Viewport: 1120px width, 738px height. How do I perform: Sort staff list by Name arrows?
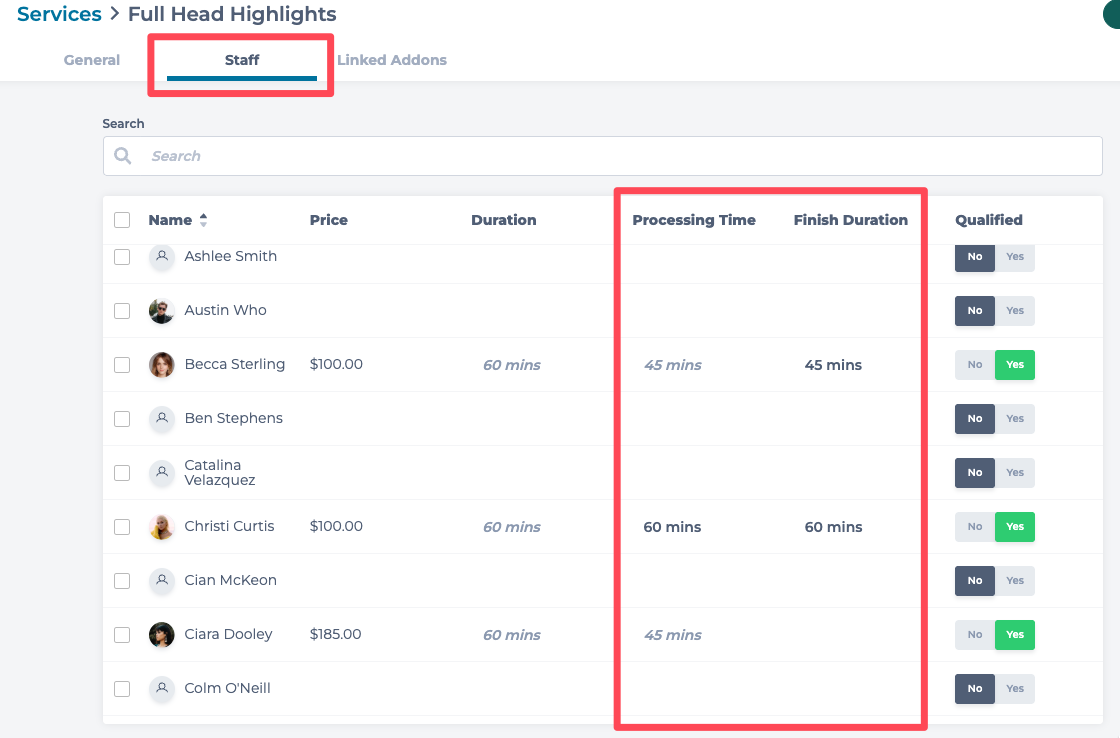[x=204, y=220]
